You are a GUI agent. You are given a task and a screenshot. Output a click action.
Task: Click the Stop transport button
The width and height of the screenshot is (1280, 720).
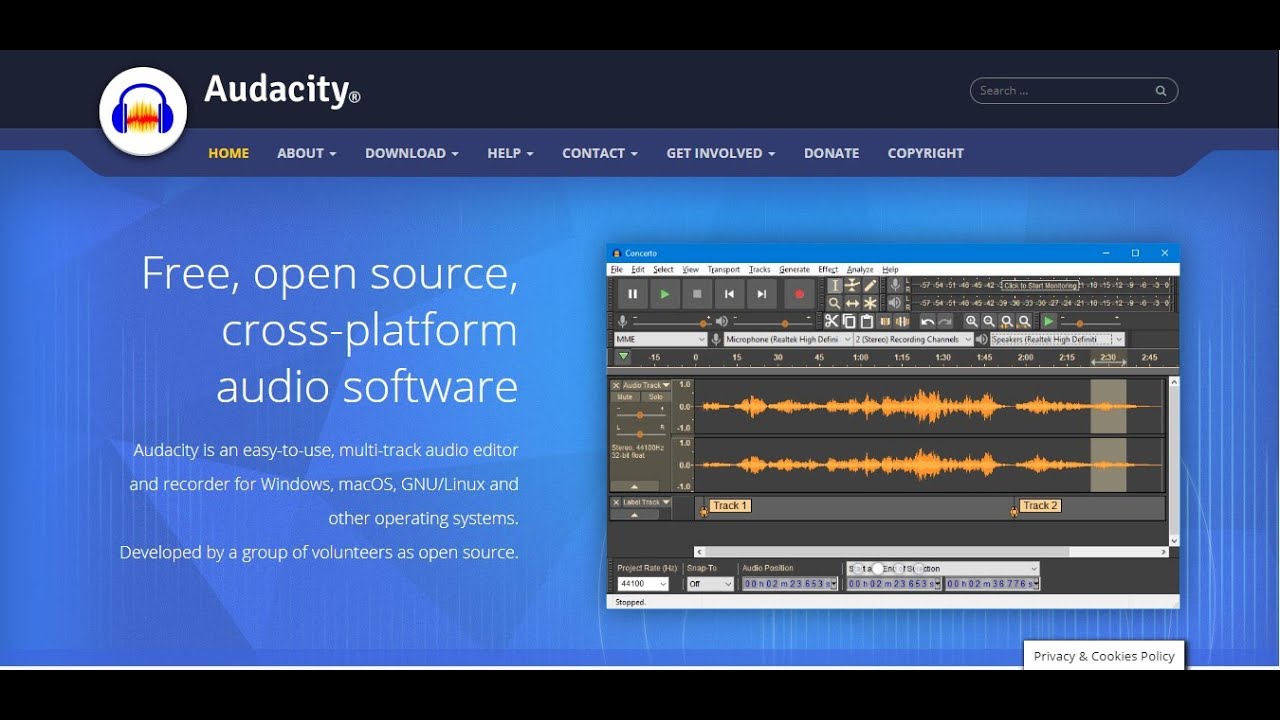tap(697, 294)
